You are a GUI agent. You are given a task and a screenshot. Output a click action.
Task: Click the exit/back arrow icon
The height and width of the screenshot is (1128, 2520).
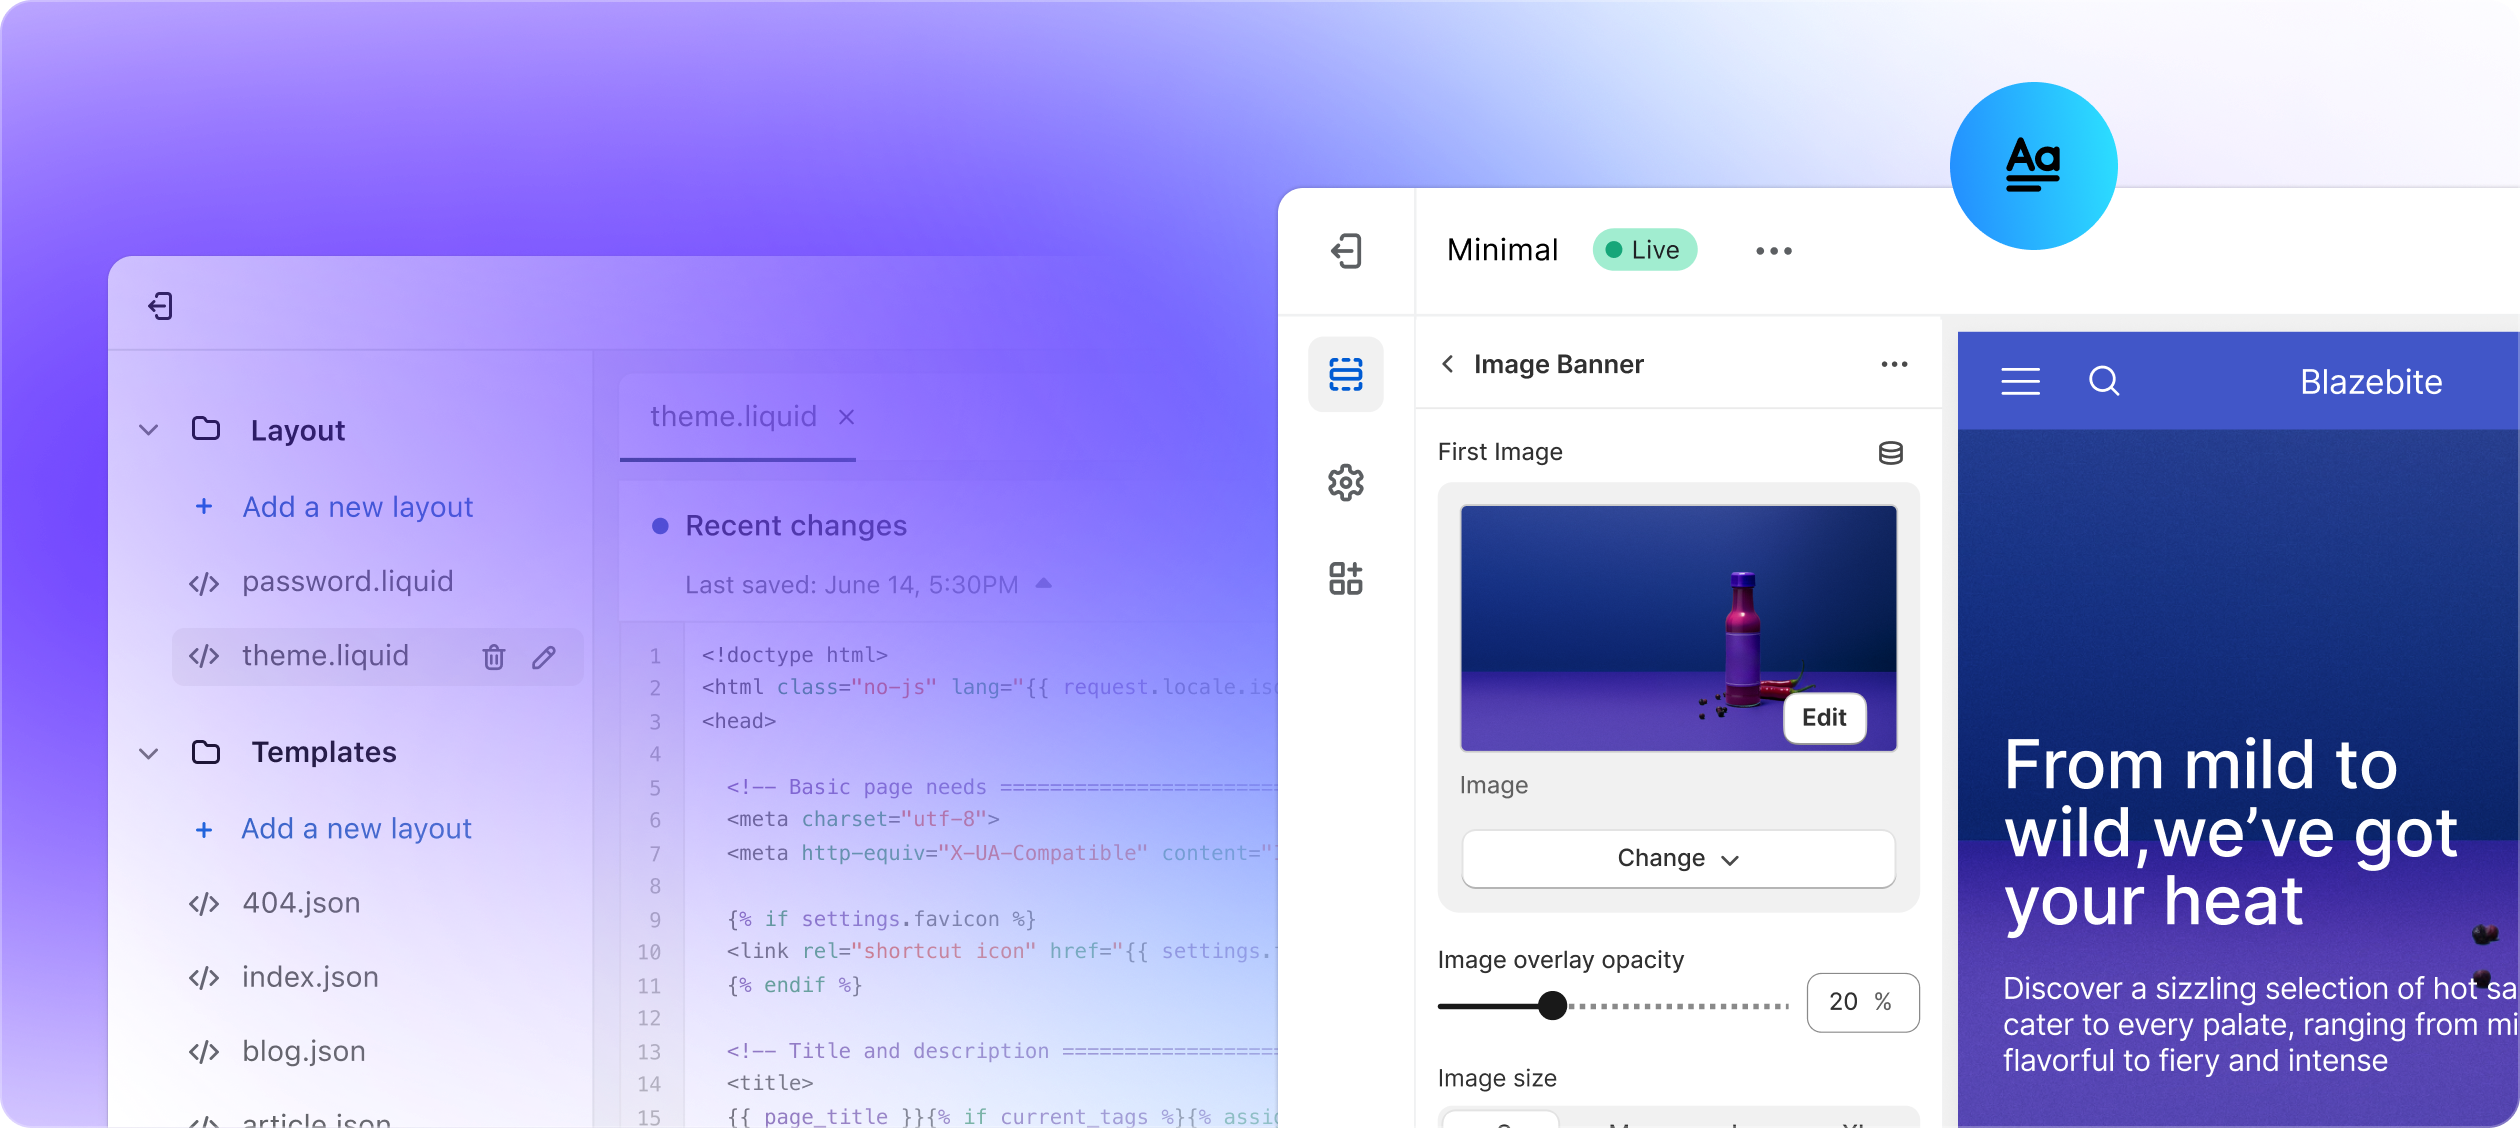1345,251
